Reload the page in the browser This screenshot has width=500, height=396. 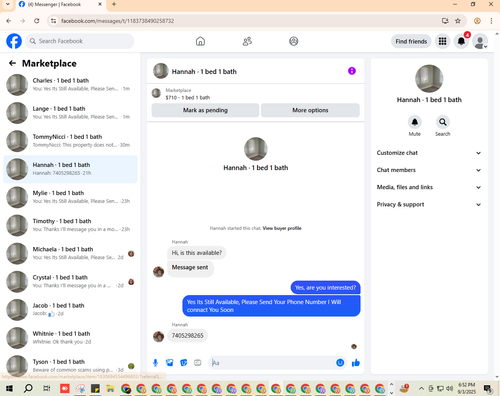(37, 21)
